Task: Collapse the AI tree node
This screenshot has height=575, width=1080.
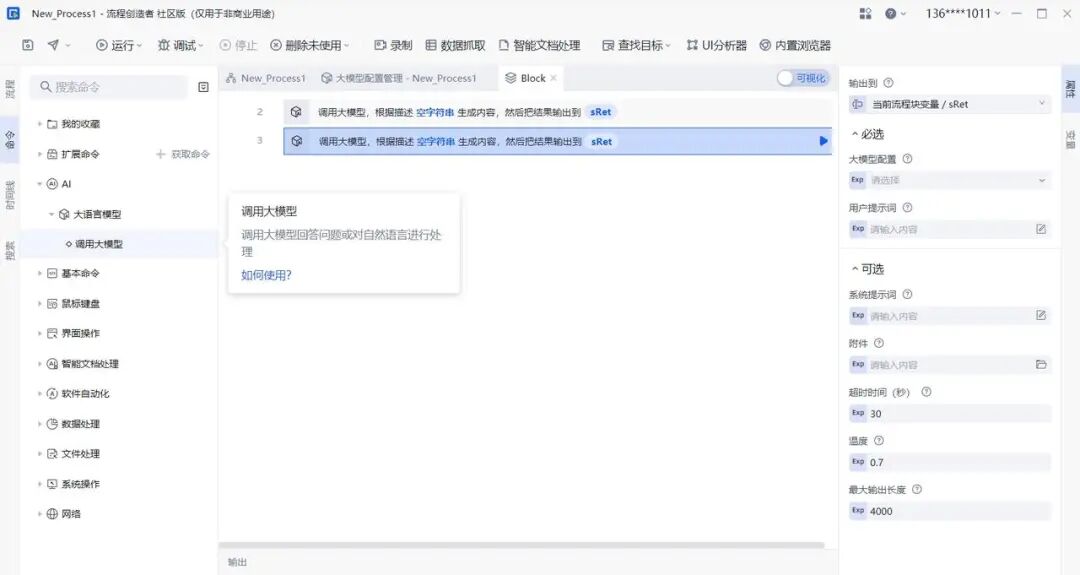Action: 40,184
